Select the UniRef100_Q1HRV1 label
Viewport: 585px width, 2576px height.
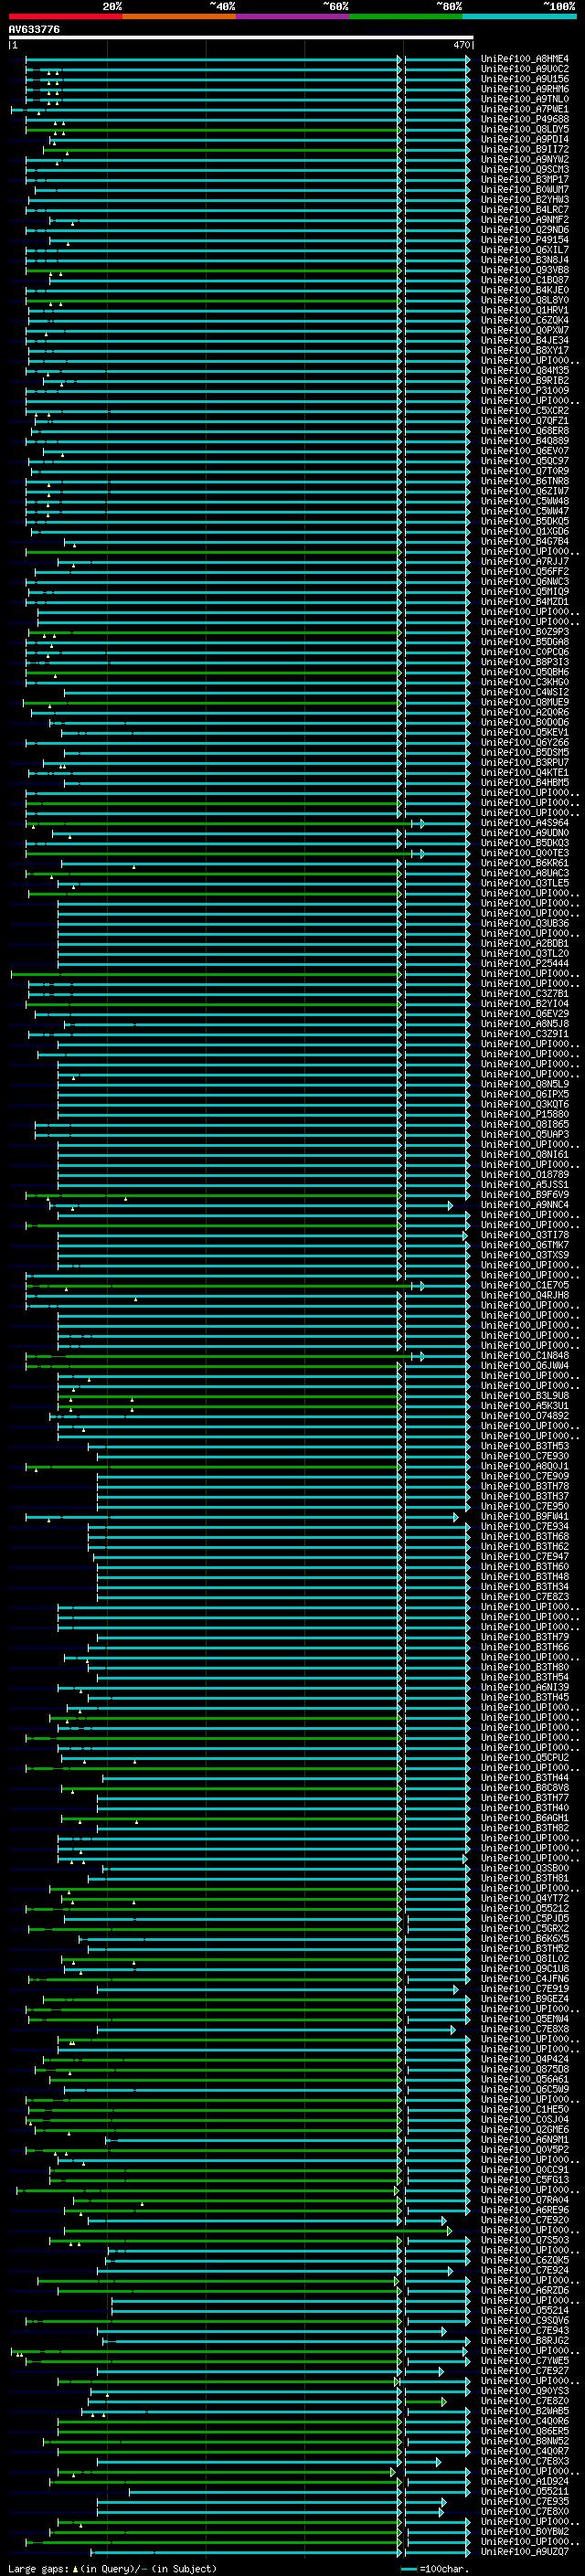(x=525, y=310)
